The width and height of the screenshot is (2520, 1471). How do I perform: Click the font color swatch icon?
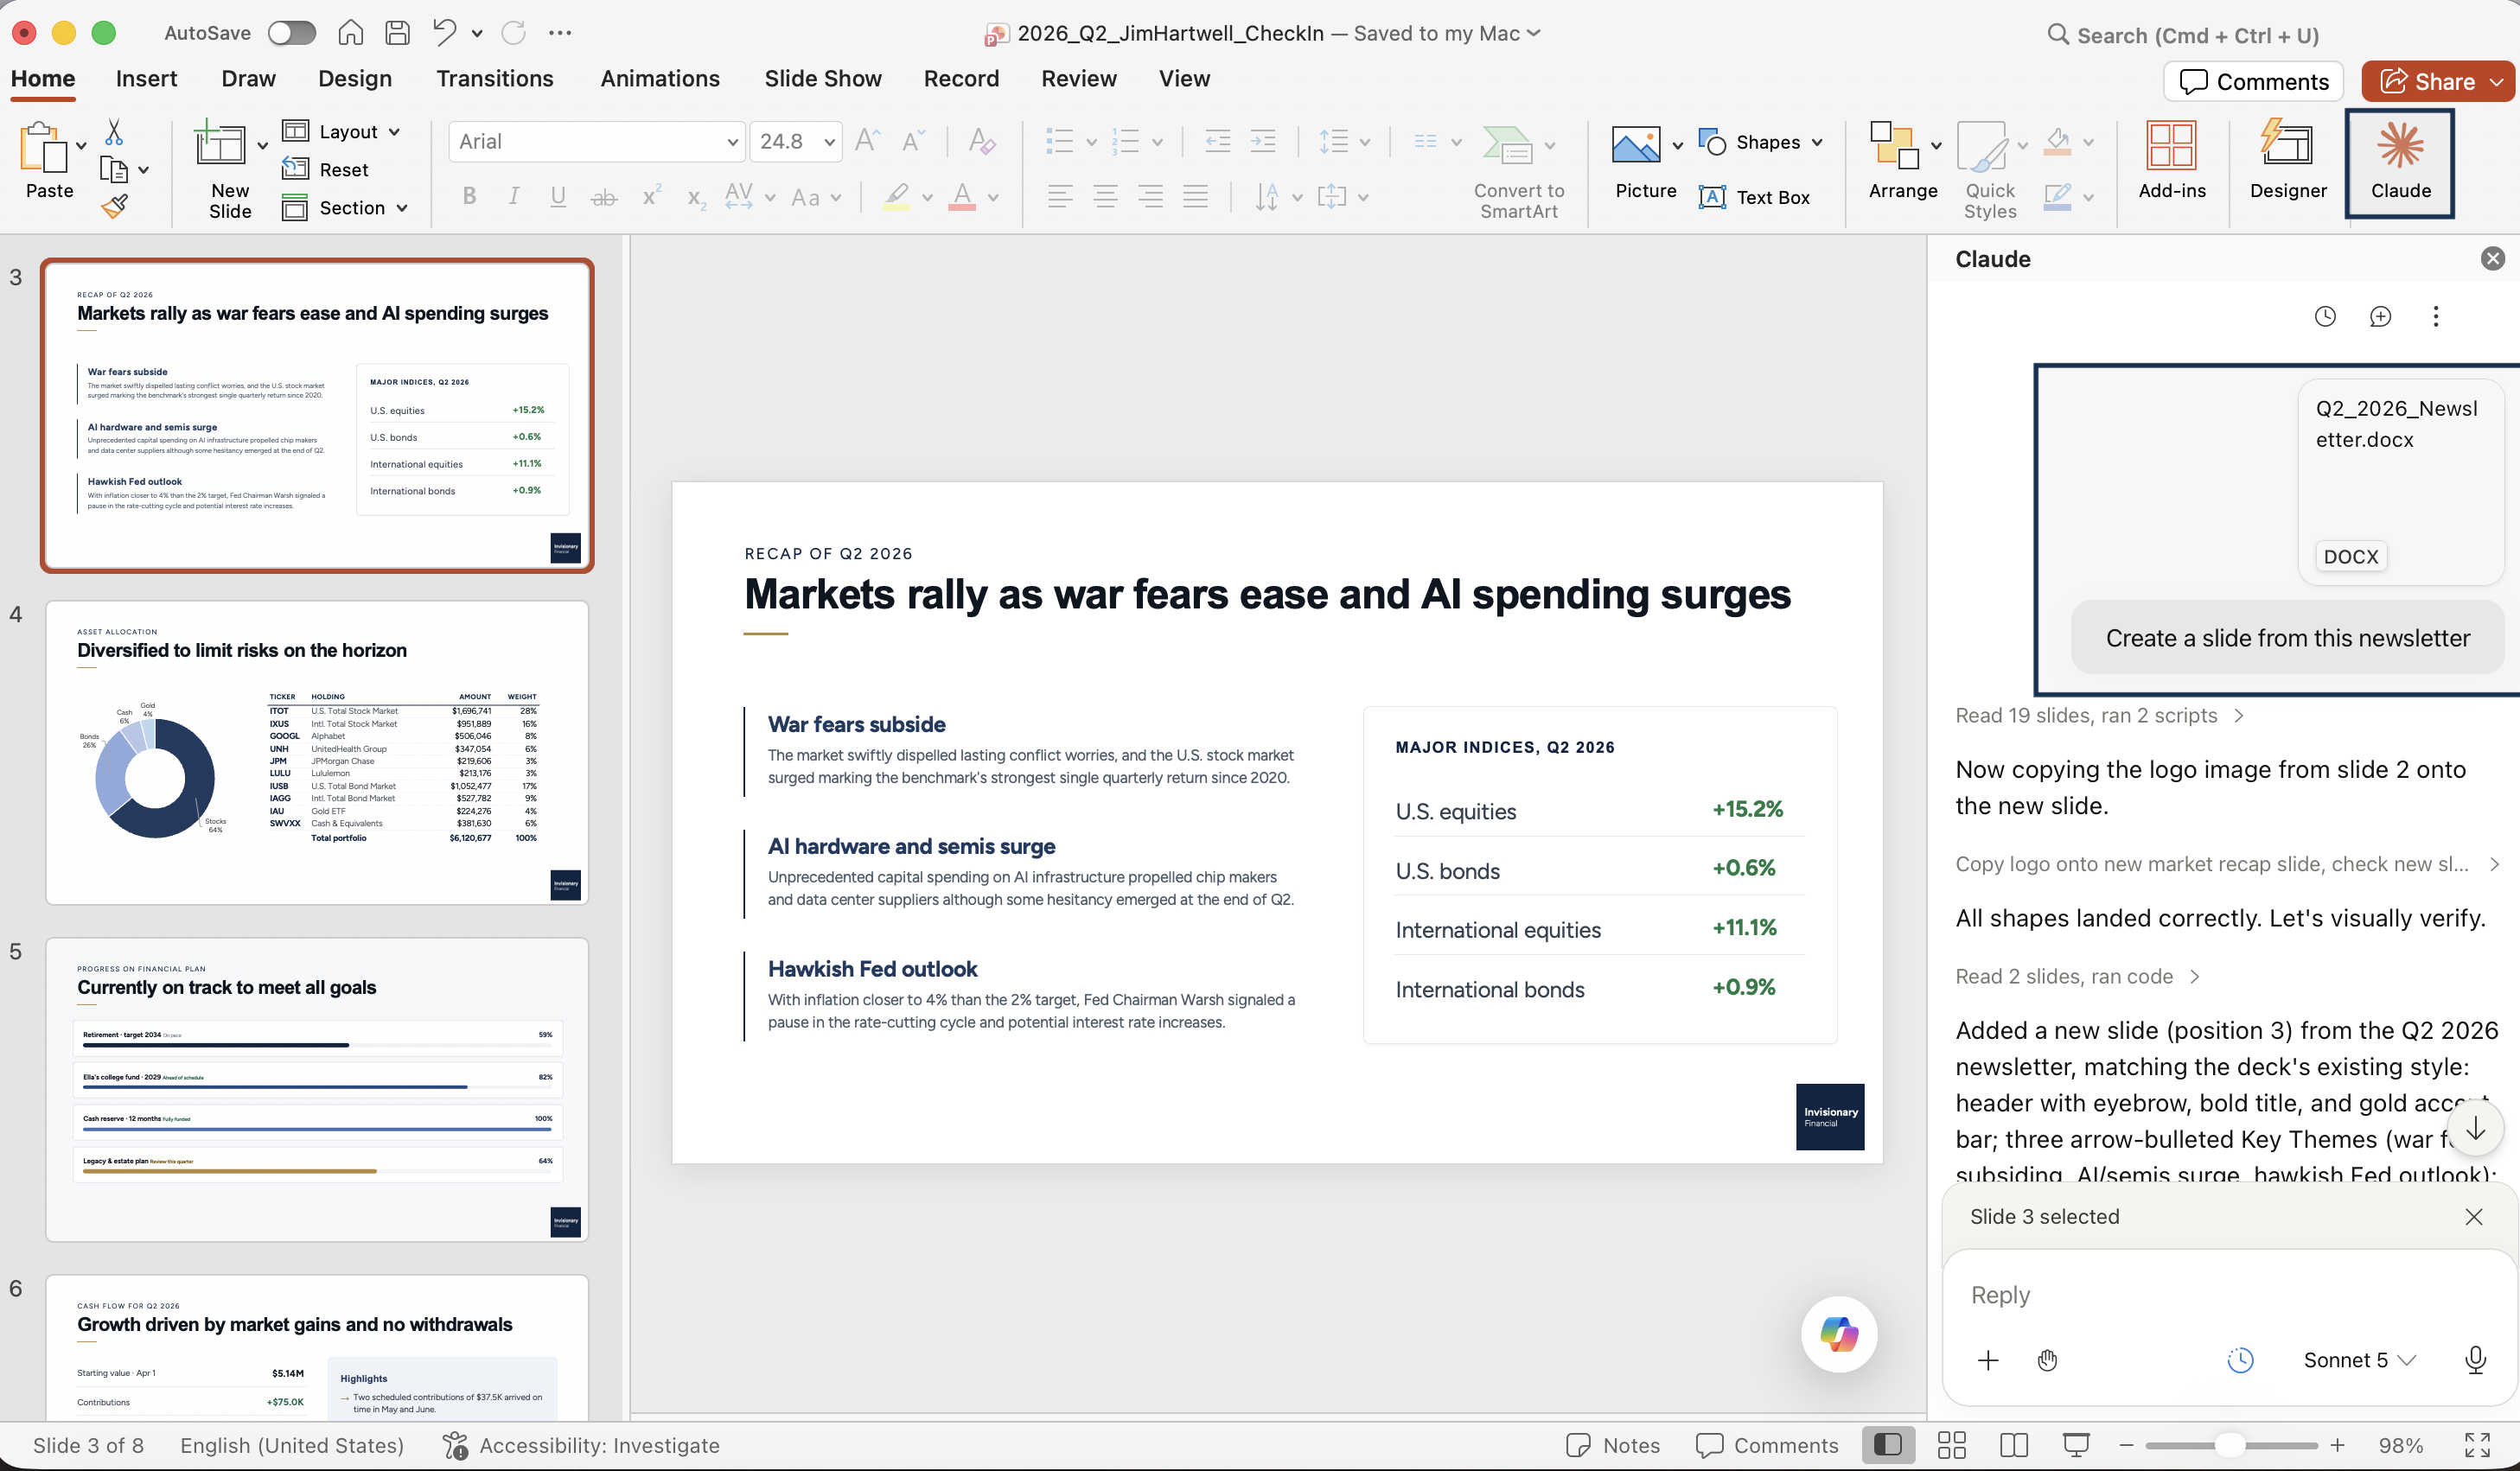click(962, 197)
